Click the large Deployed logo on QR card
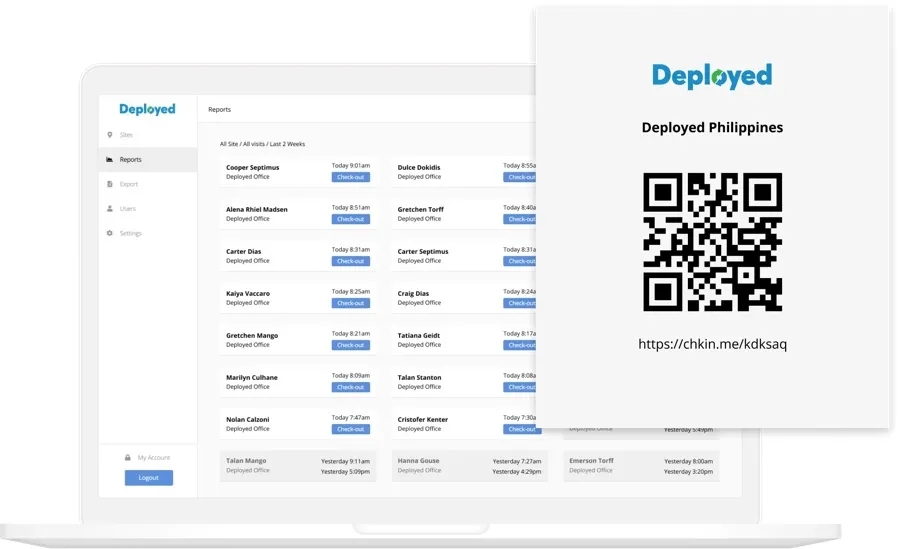This screenshot has height=549, width=900. [x=712, y=76]
